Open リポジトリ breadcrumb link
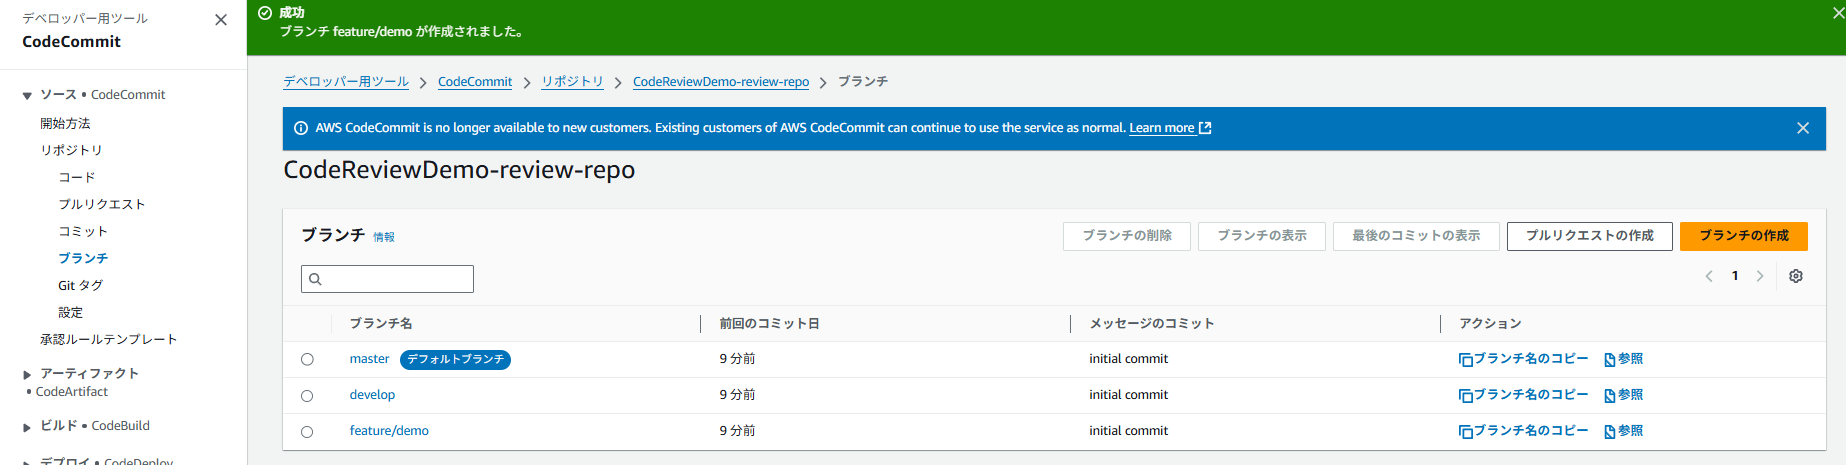This screenshot has height=465, width=1846. pos(572,82)
